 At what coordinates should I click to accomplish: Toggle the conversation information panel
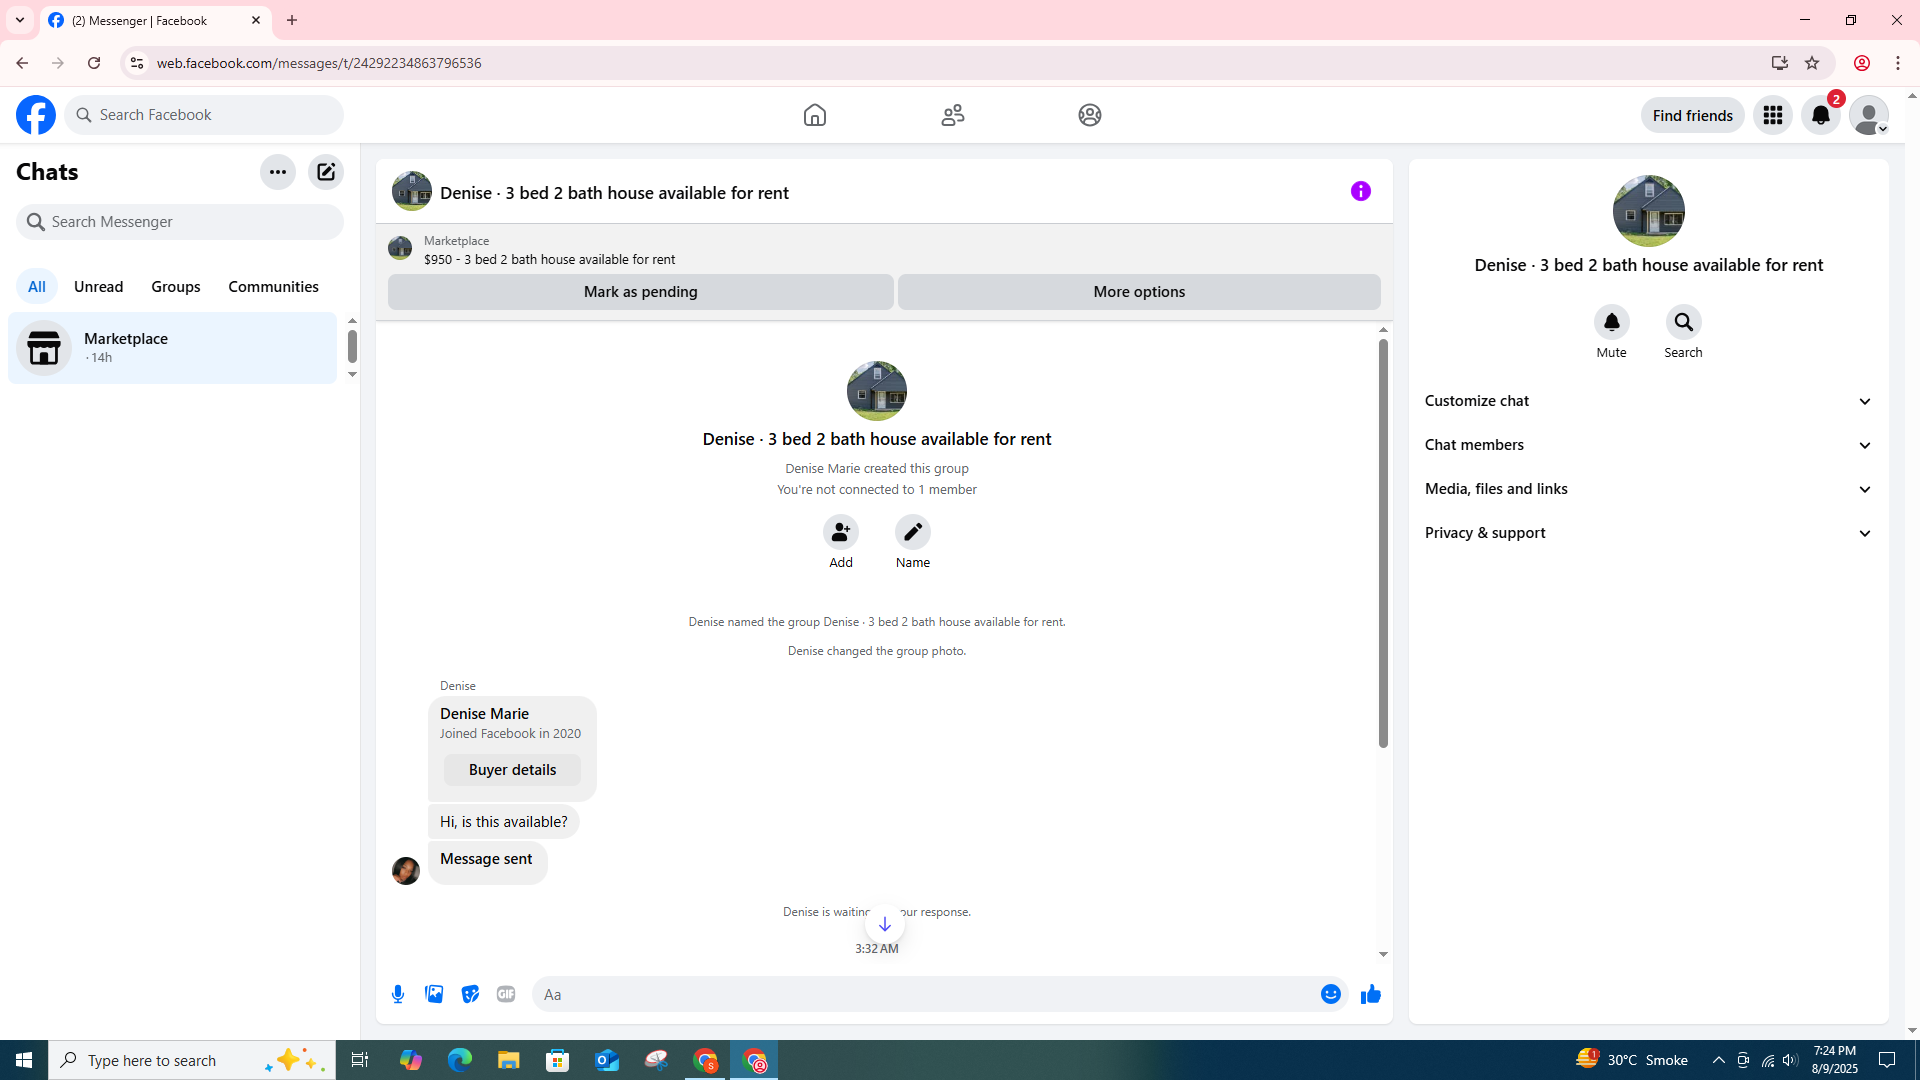pyautogui.click(x=1361, y=191)
